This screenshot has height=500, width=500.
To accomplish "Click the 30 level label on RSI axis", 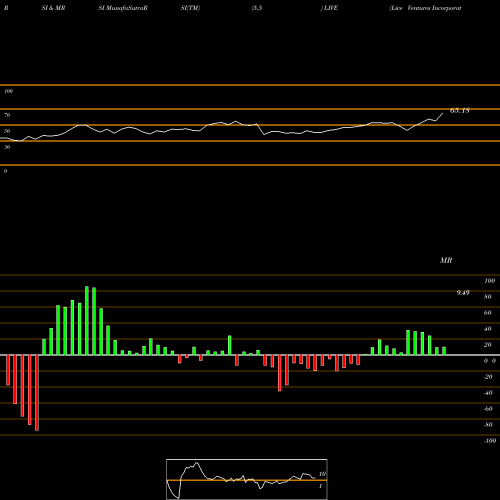I will (x=7, y=147).
